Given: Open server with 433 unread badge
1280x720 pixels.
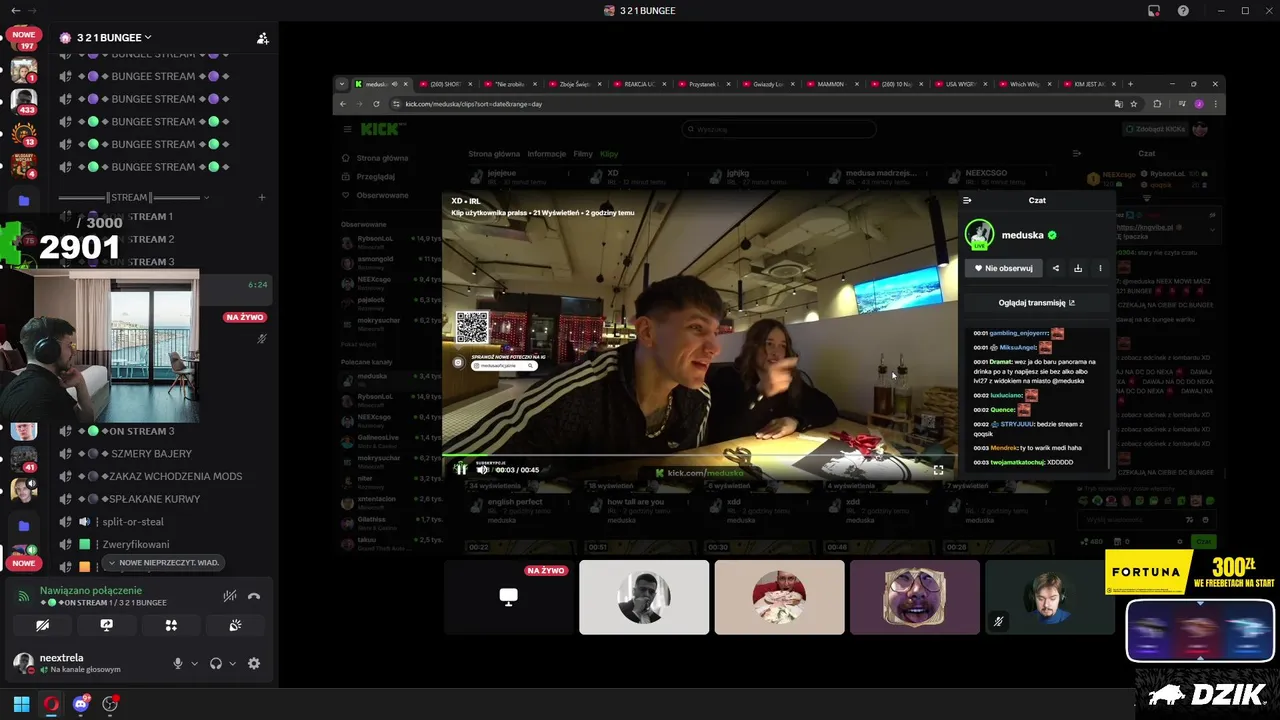Looking at the screenshot, I should point(23,101).
